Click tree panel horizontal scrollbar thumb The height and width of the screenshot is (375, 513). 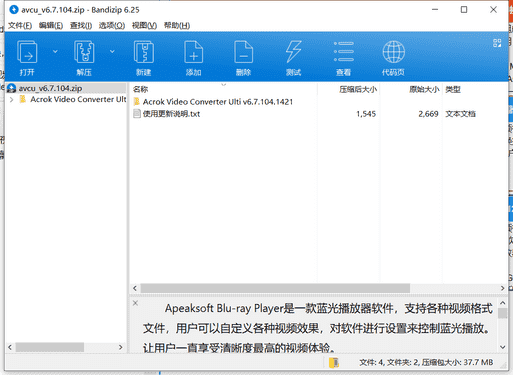click(x=50, y=347)
